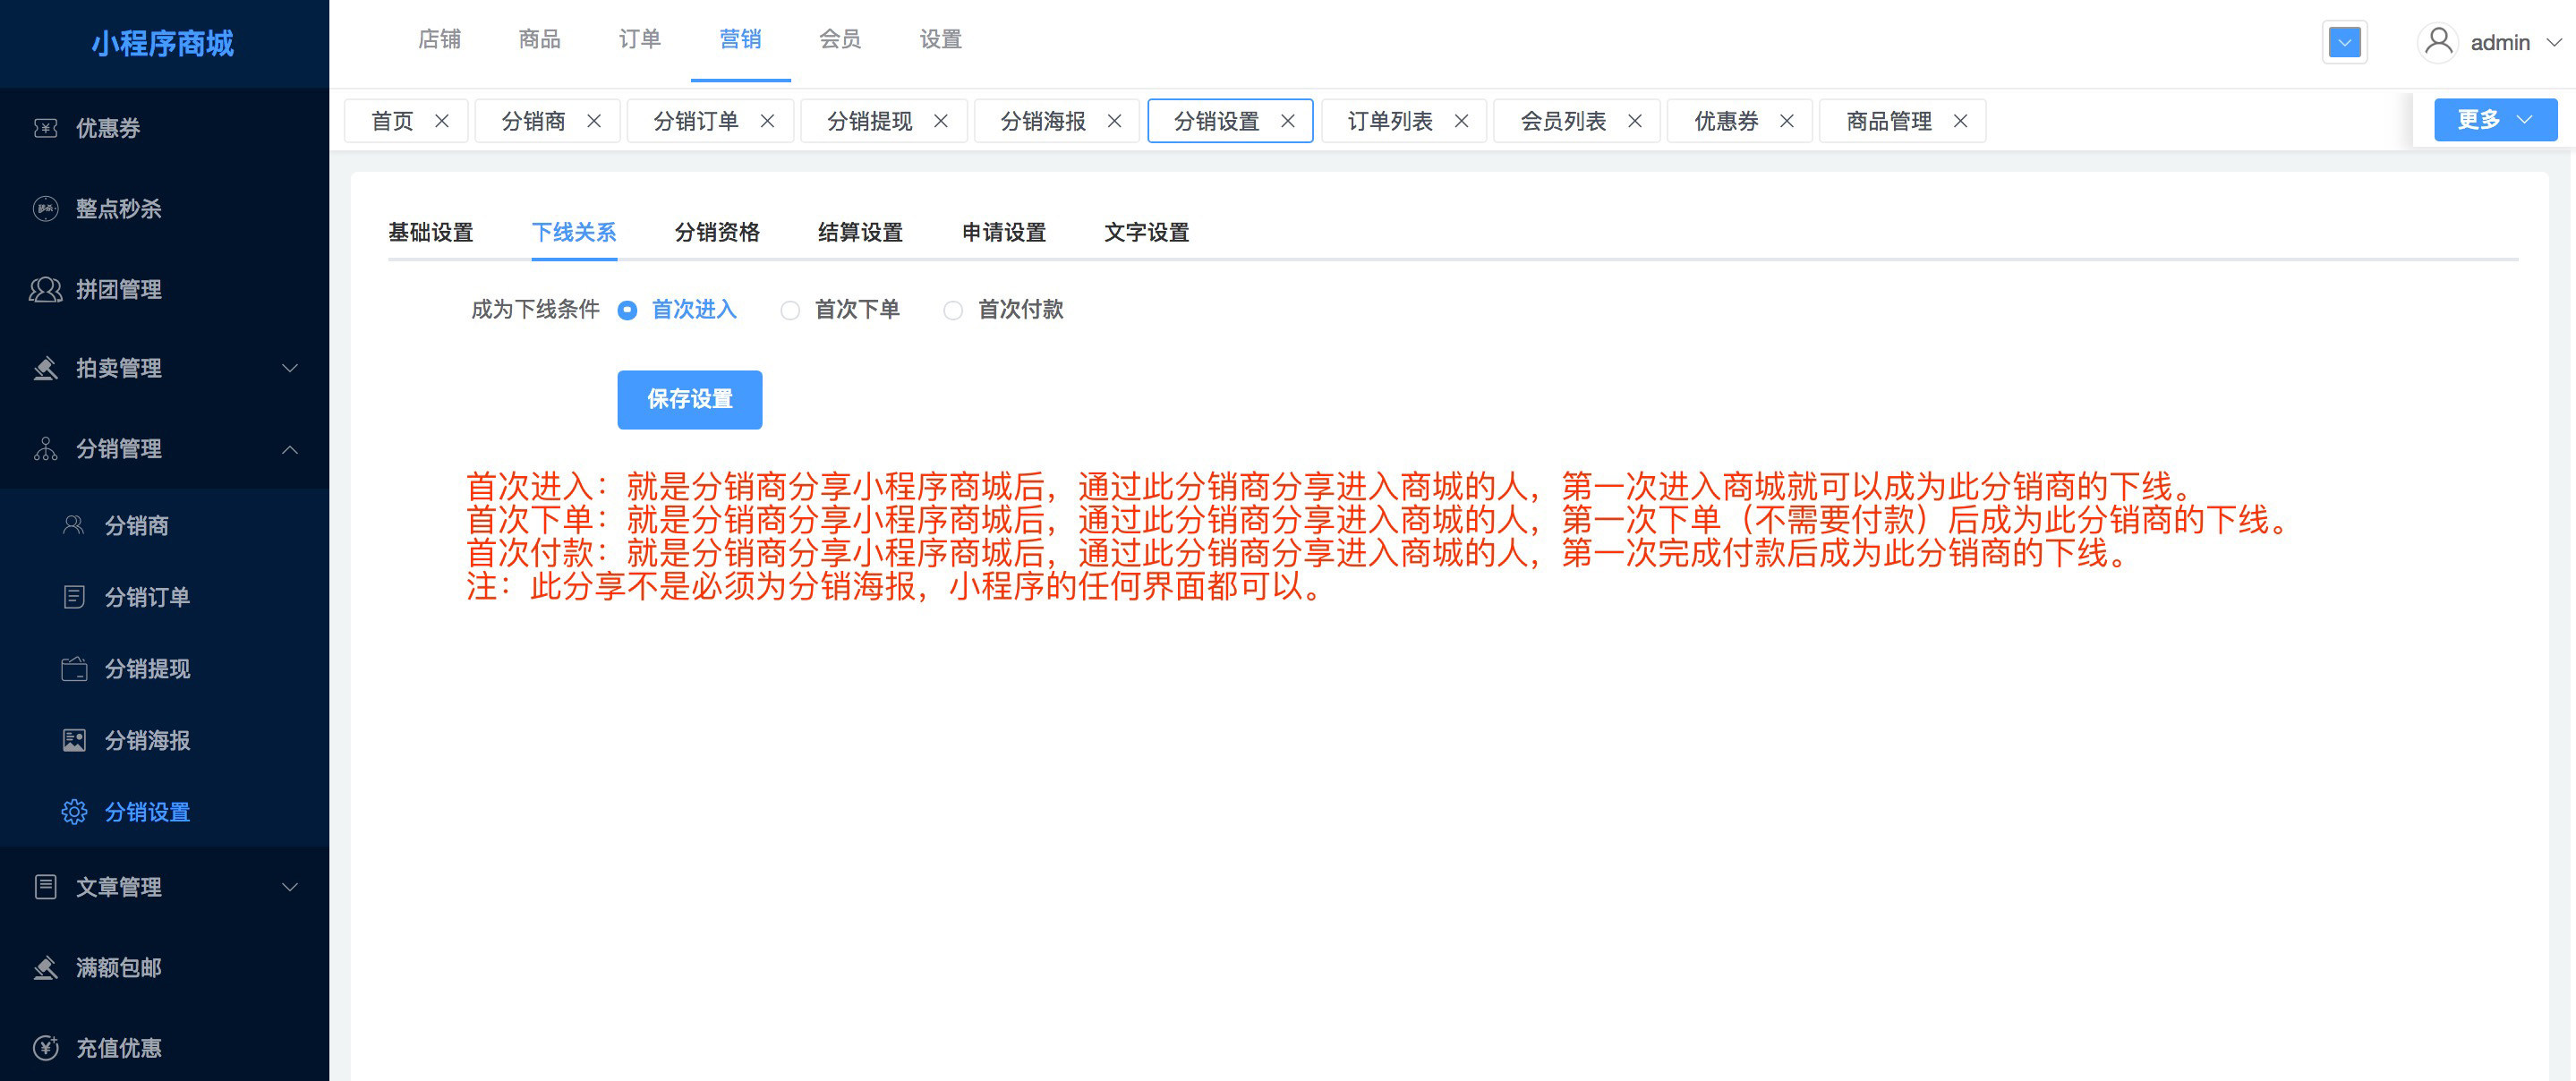Click the 拼团管理 group icon

tap(46, 290)
